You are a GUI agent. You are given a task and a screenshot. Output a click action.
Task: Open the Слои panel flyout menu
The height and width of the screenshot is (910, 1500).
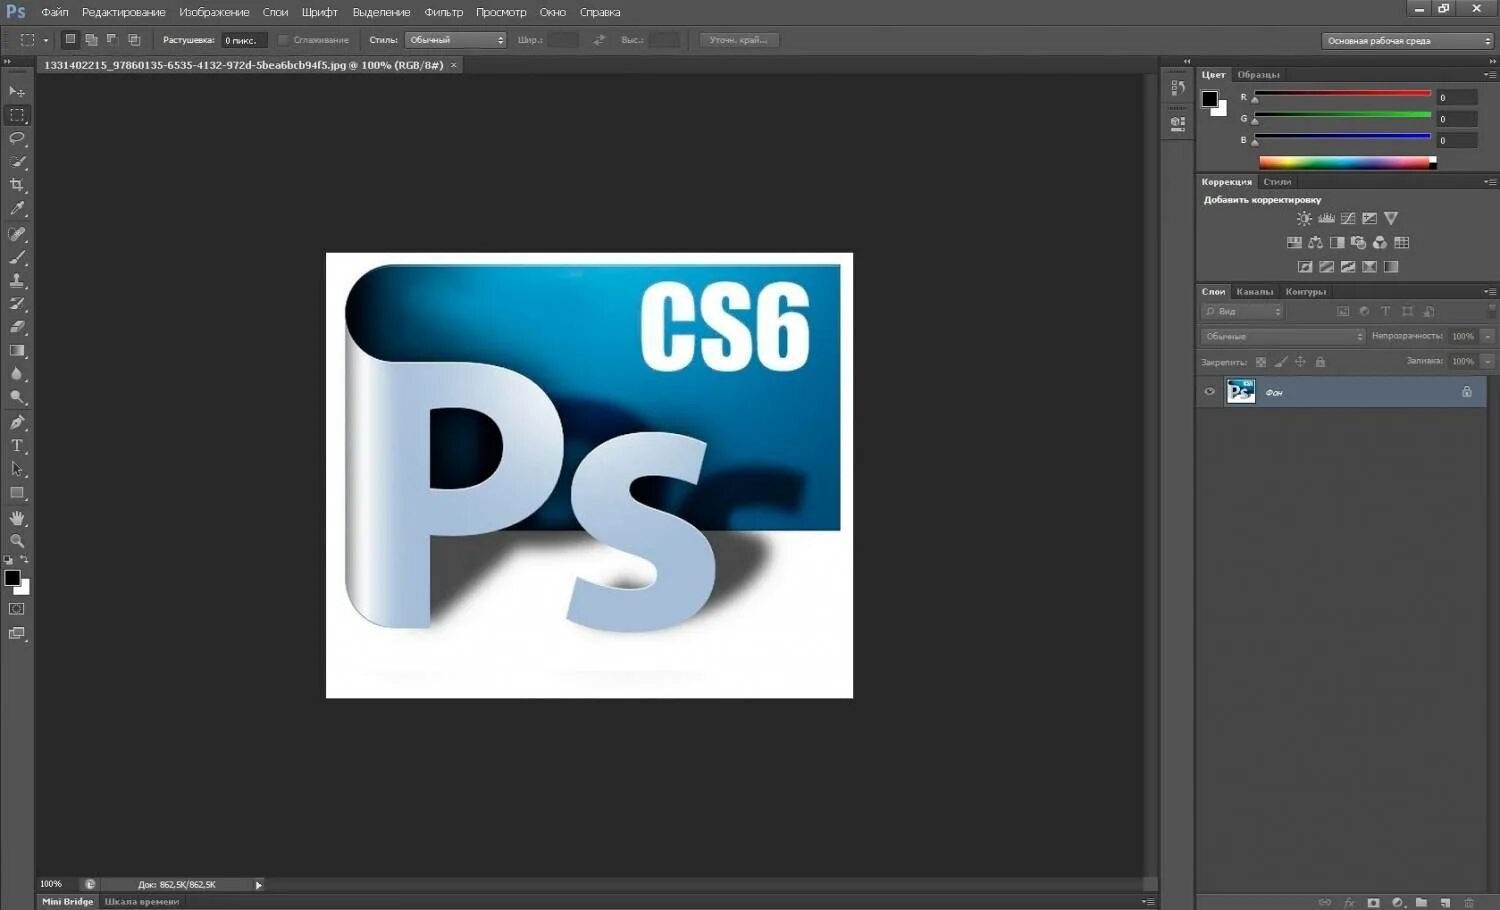coord(1489,292)
